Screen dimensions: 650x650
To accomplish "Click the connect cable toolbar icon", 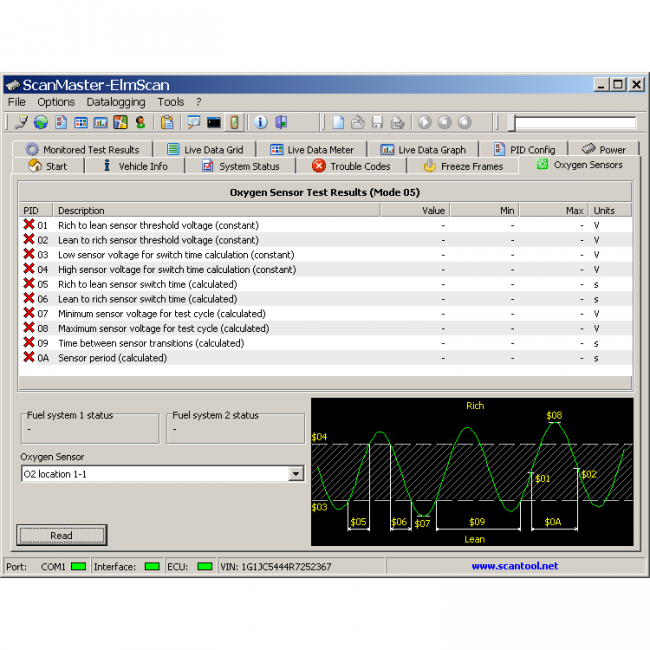I will (21, 122).
